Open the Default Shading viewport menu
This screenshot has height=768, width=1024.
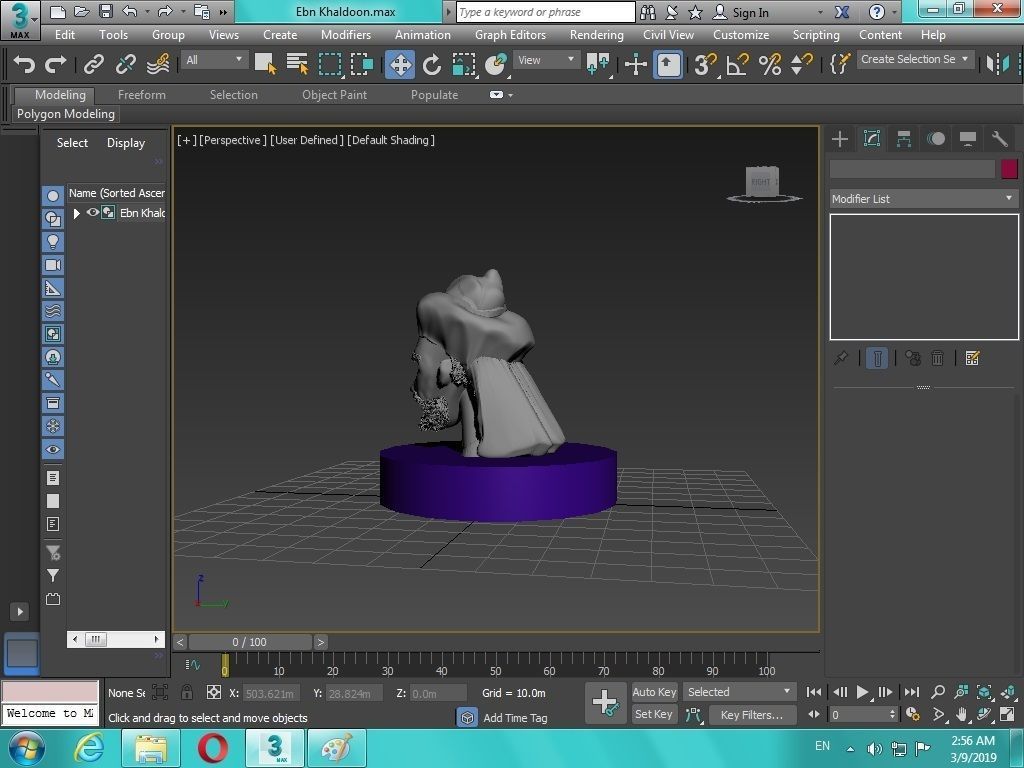(391, 140)
